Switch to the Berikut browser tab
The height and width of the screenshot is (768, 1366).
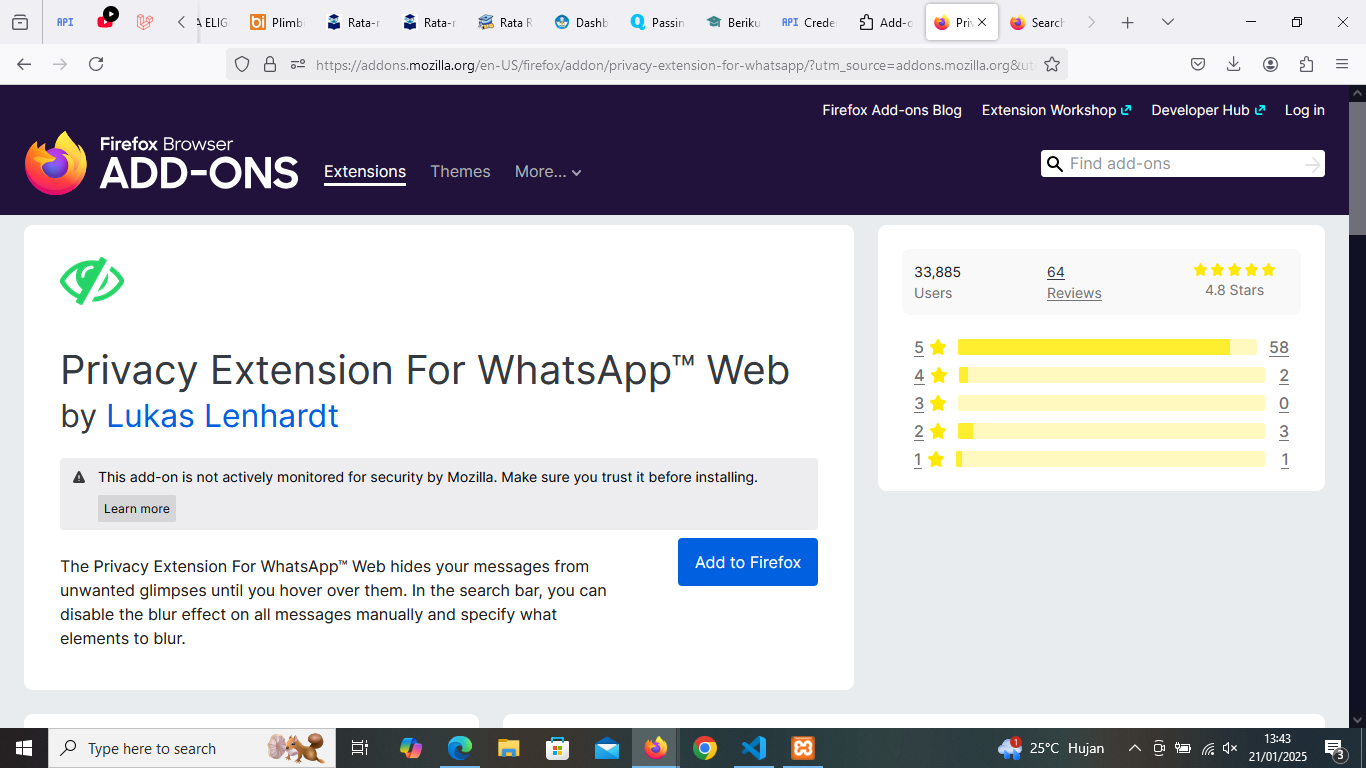pyautogui.click(x=733, y=22)
